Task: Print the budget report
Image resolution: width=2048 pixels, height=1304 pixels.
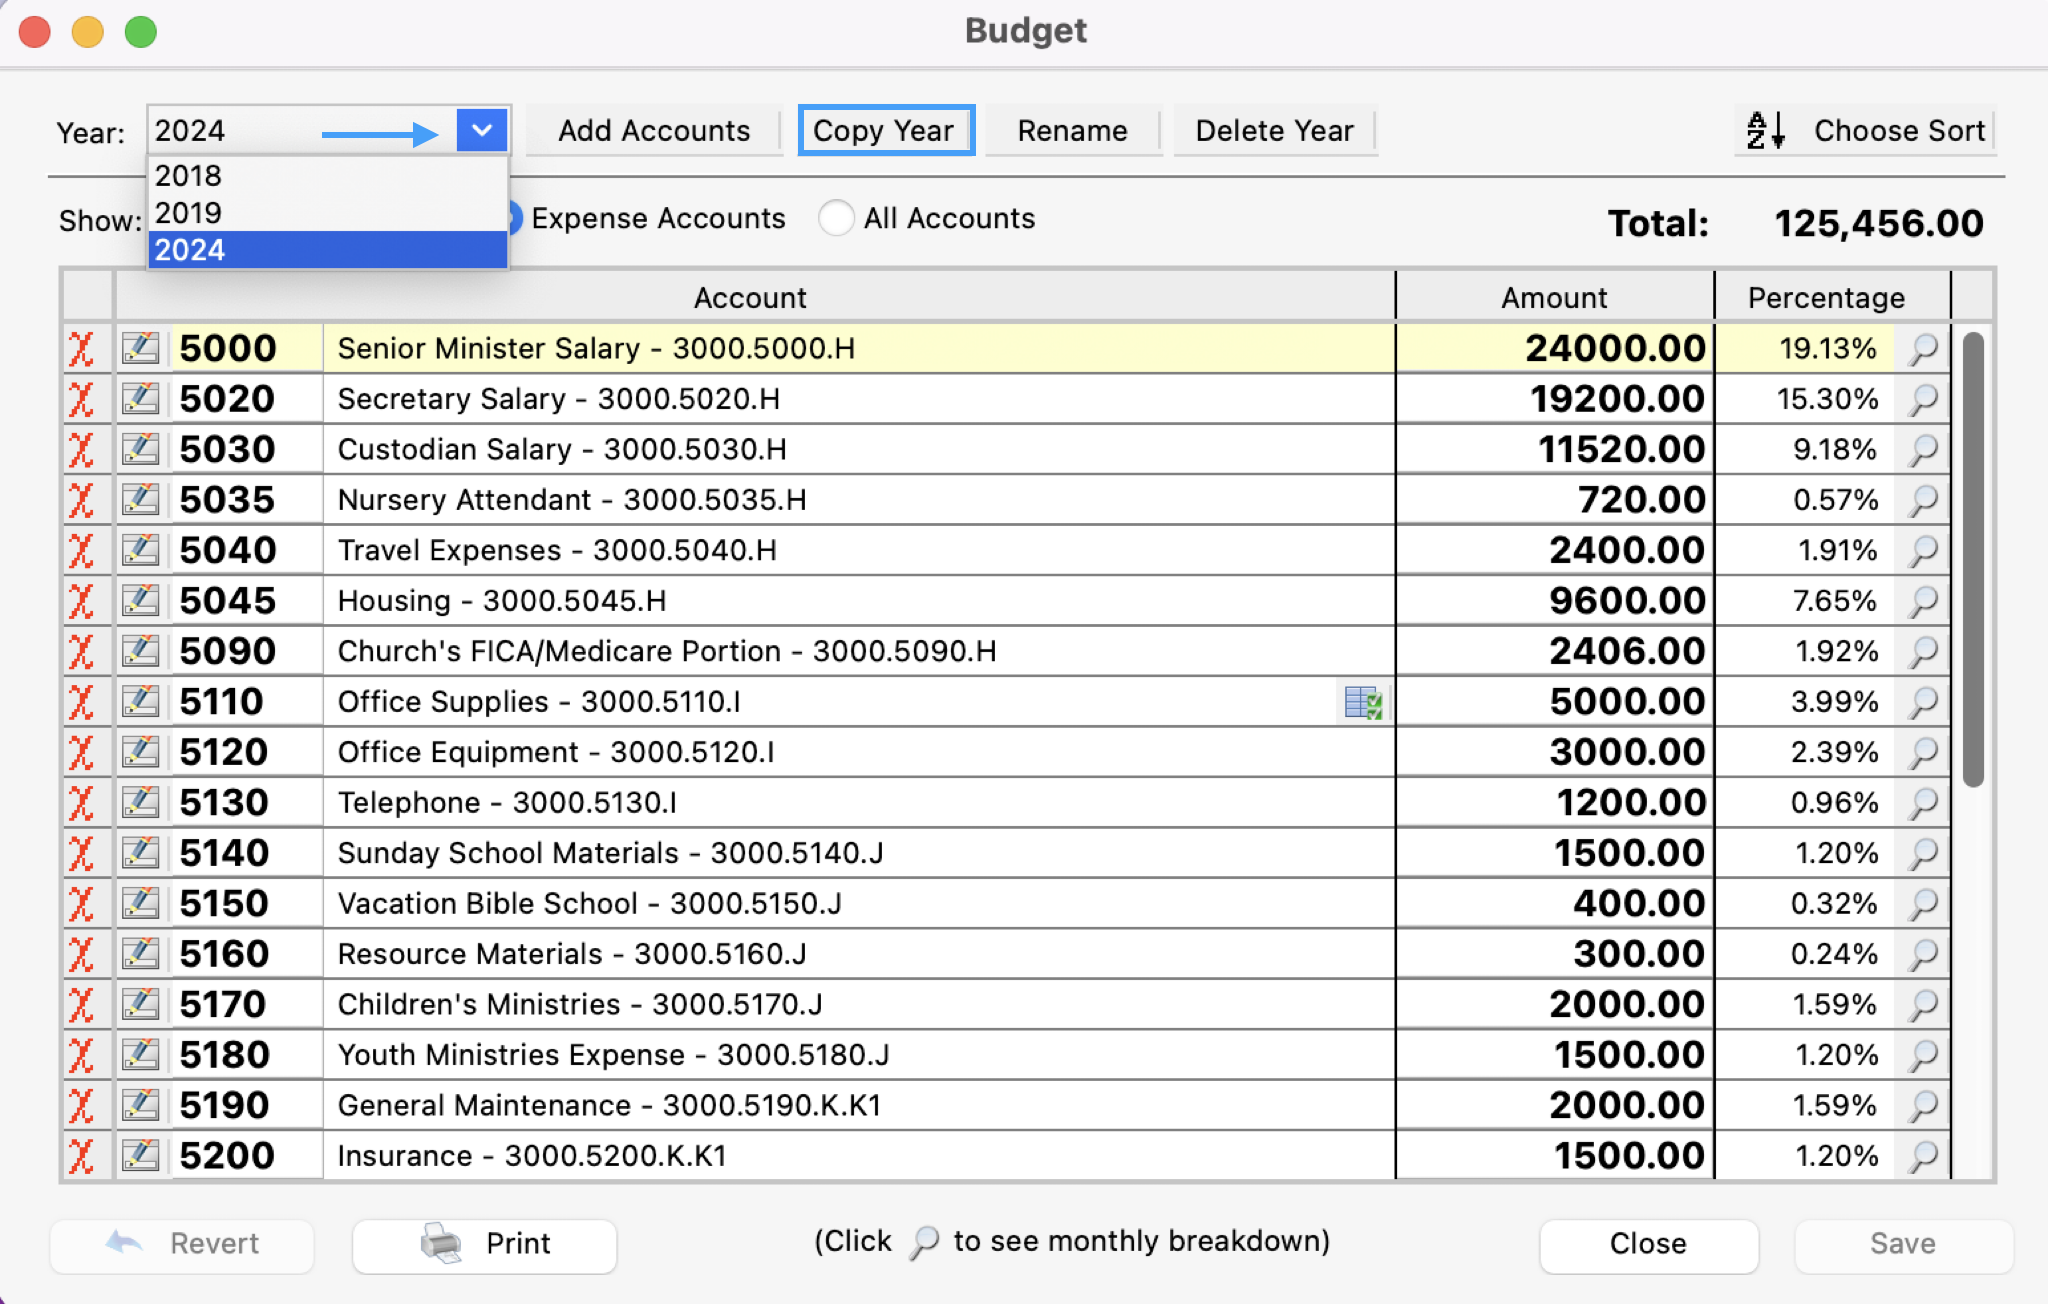Action: click(485, 1244)
